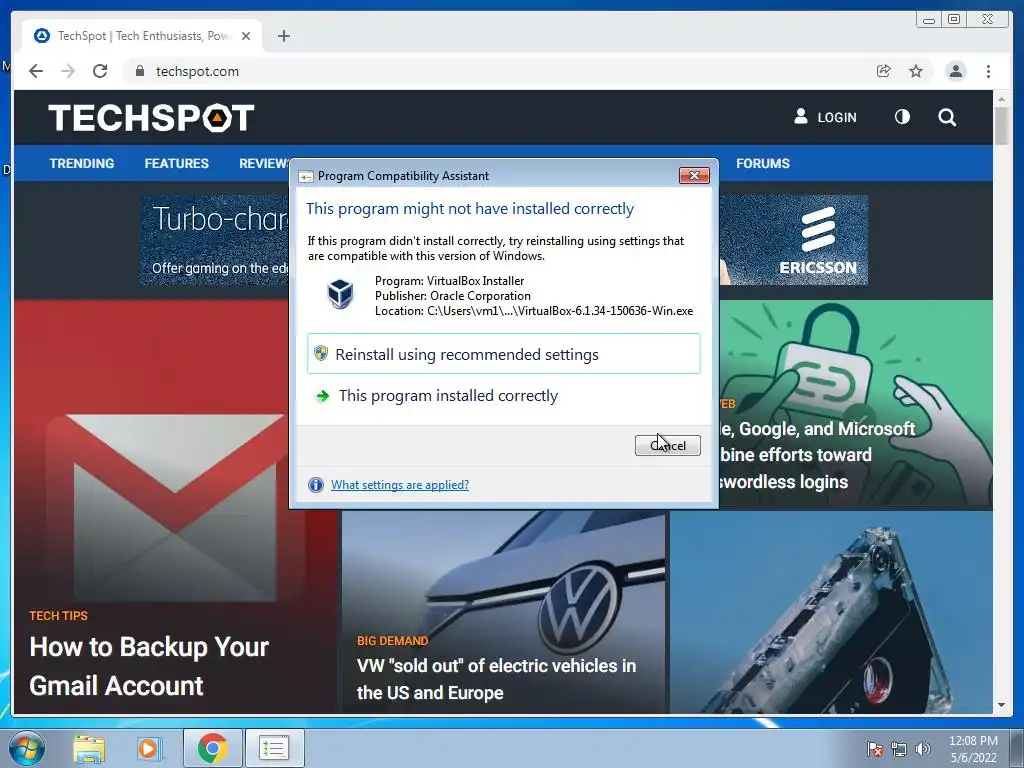Reload the techspot.com page

[100, 71]
